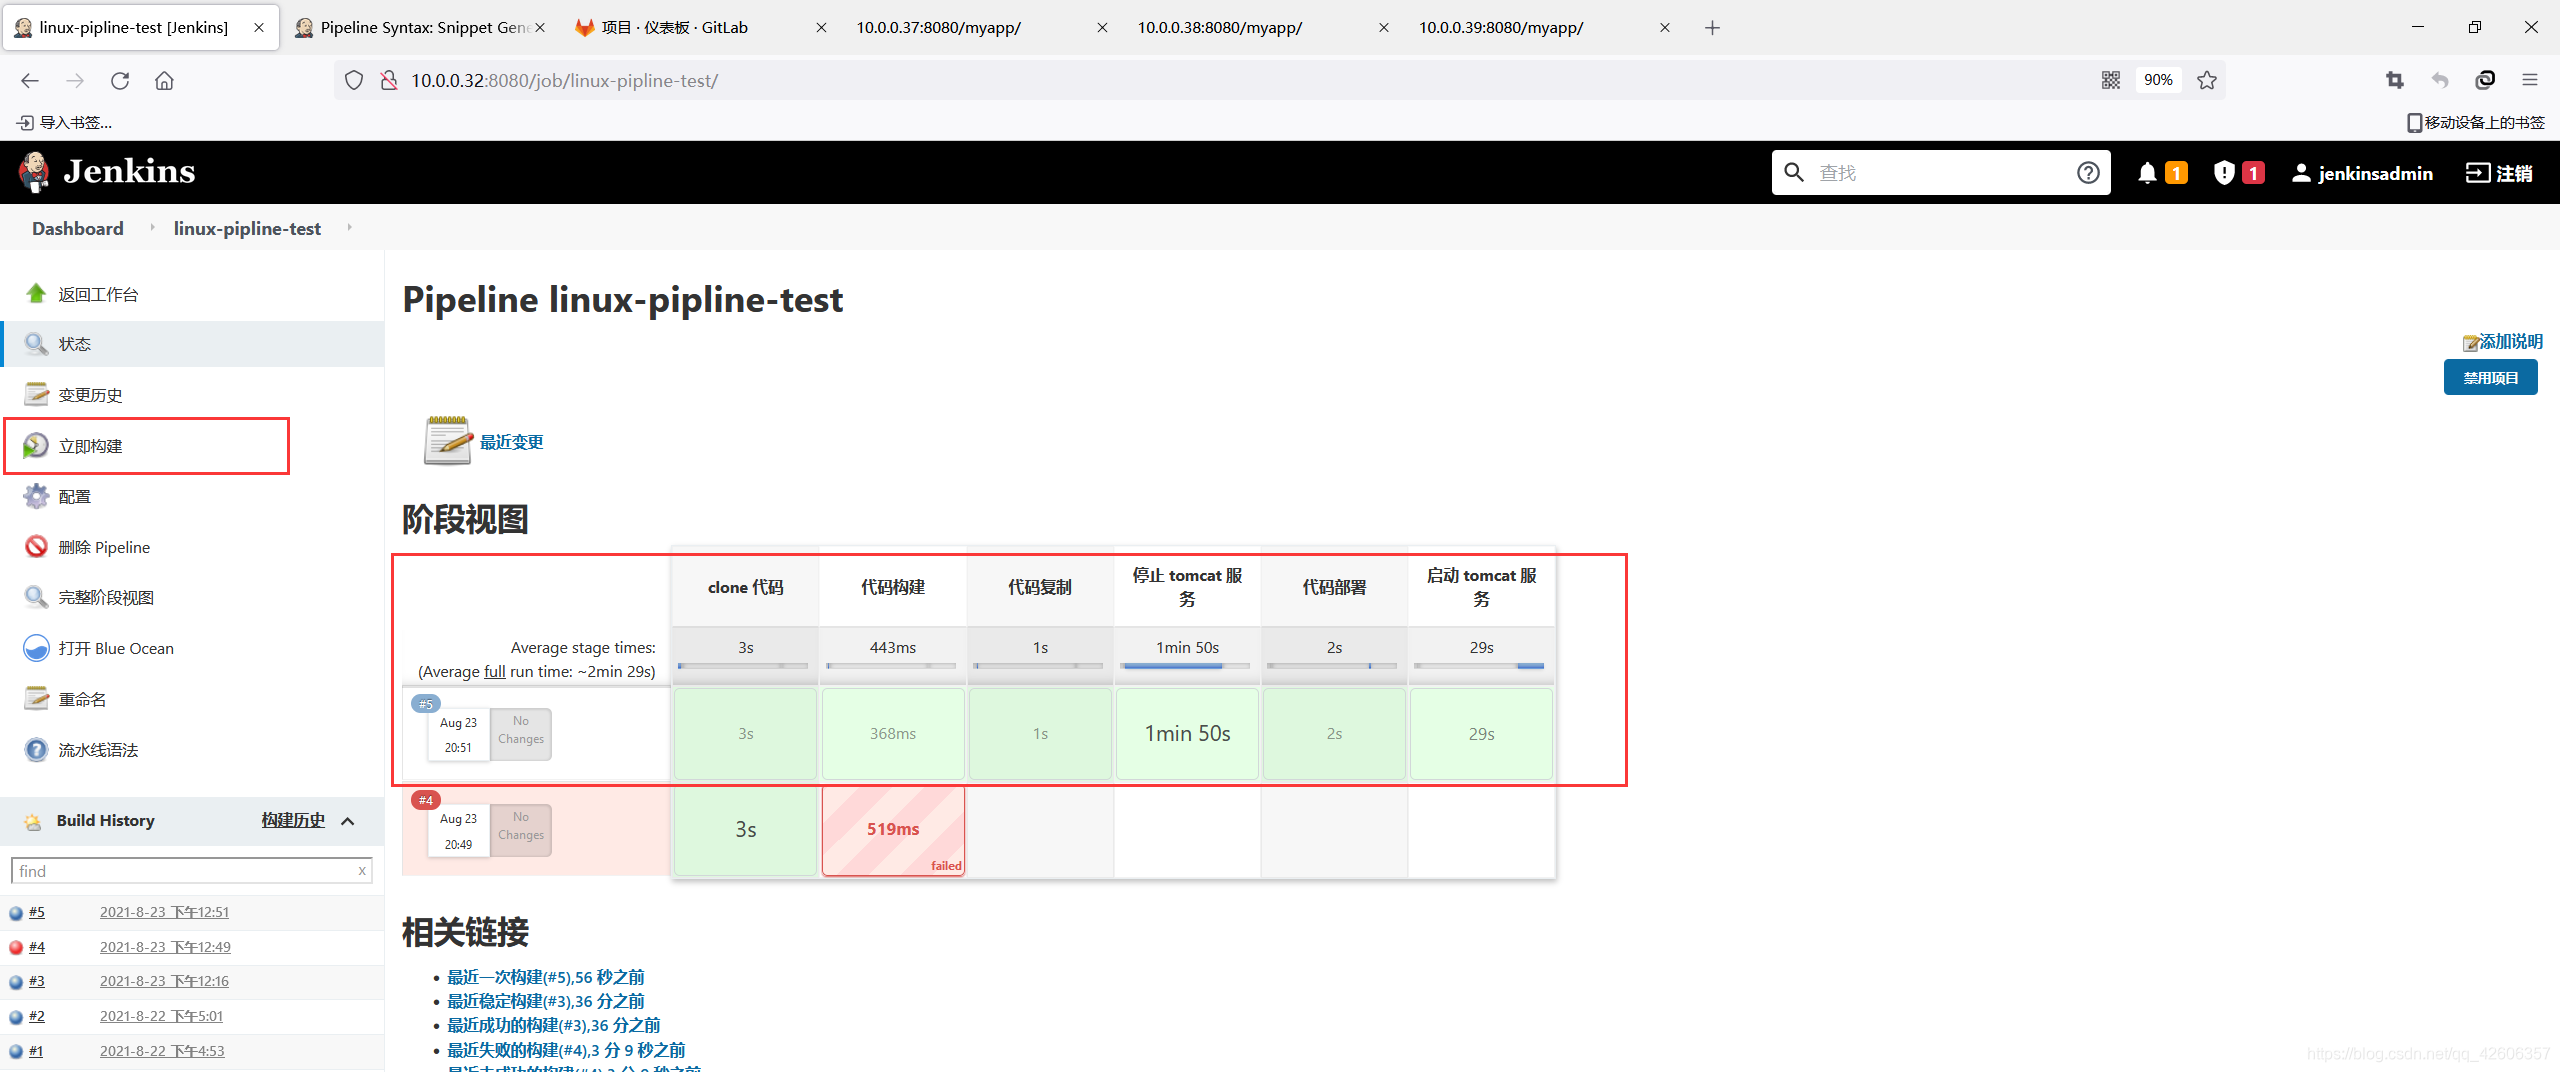Click the #5 badge in stage view
Viewport: 2560px width, 1072px height.
[x=426, y=704]
